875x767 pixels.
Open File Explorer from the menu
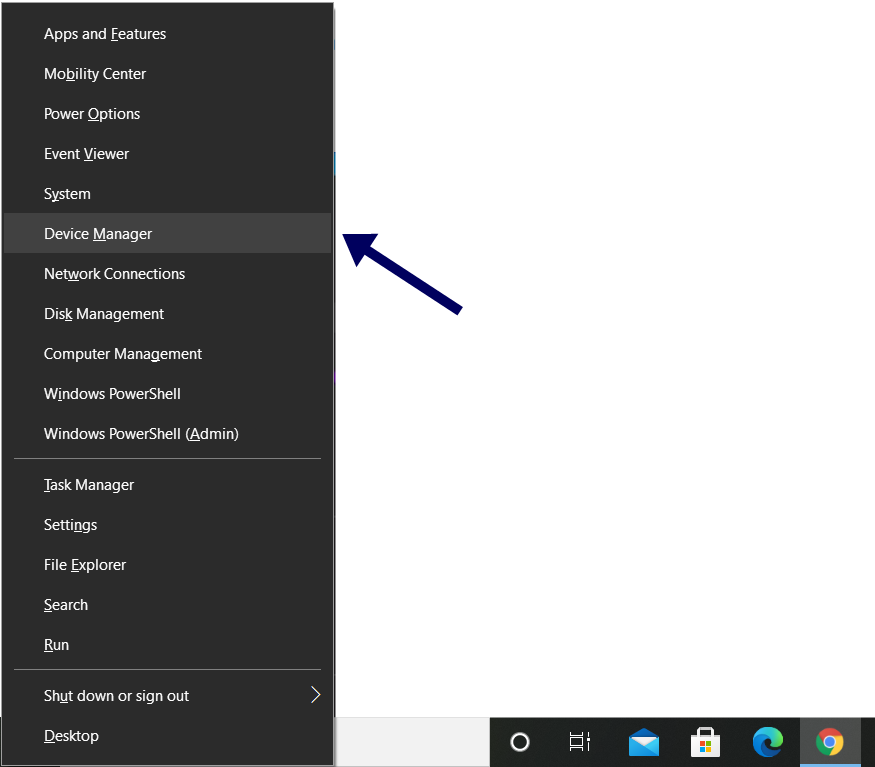pos(85,565)
